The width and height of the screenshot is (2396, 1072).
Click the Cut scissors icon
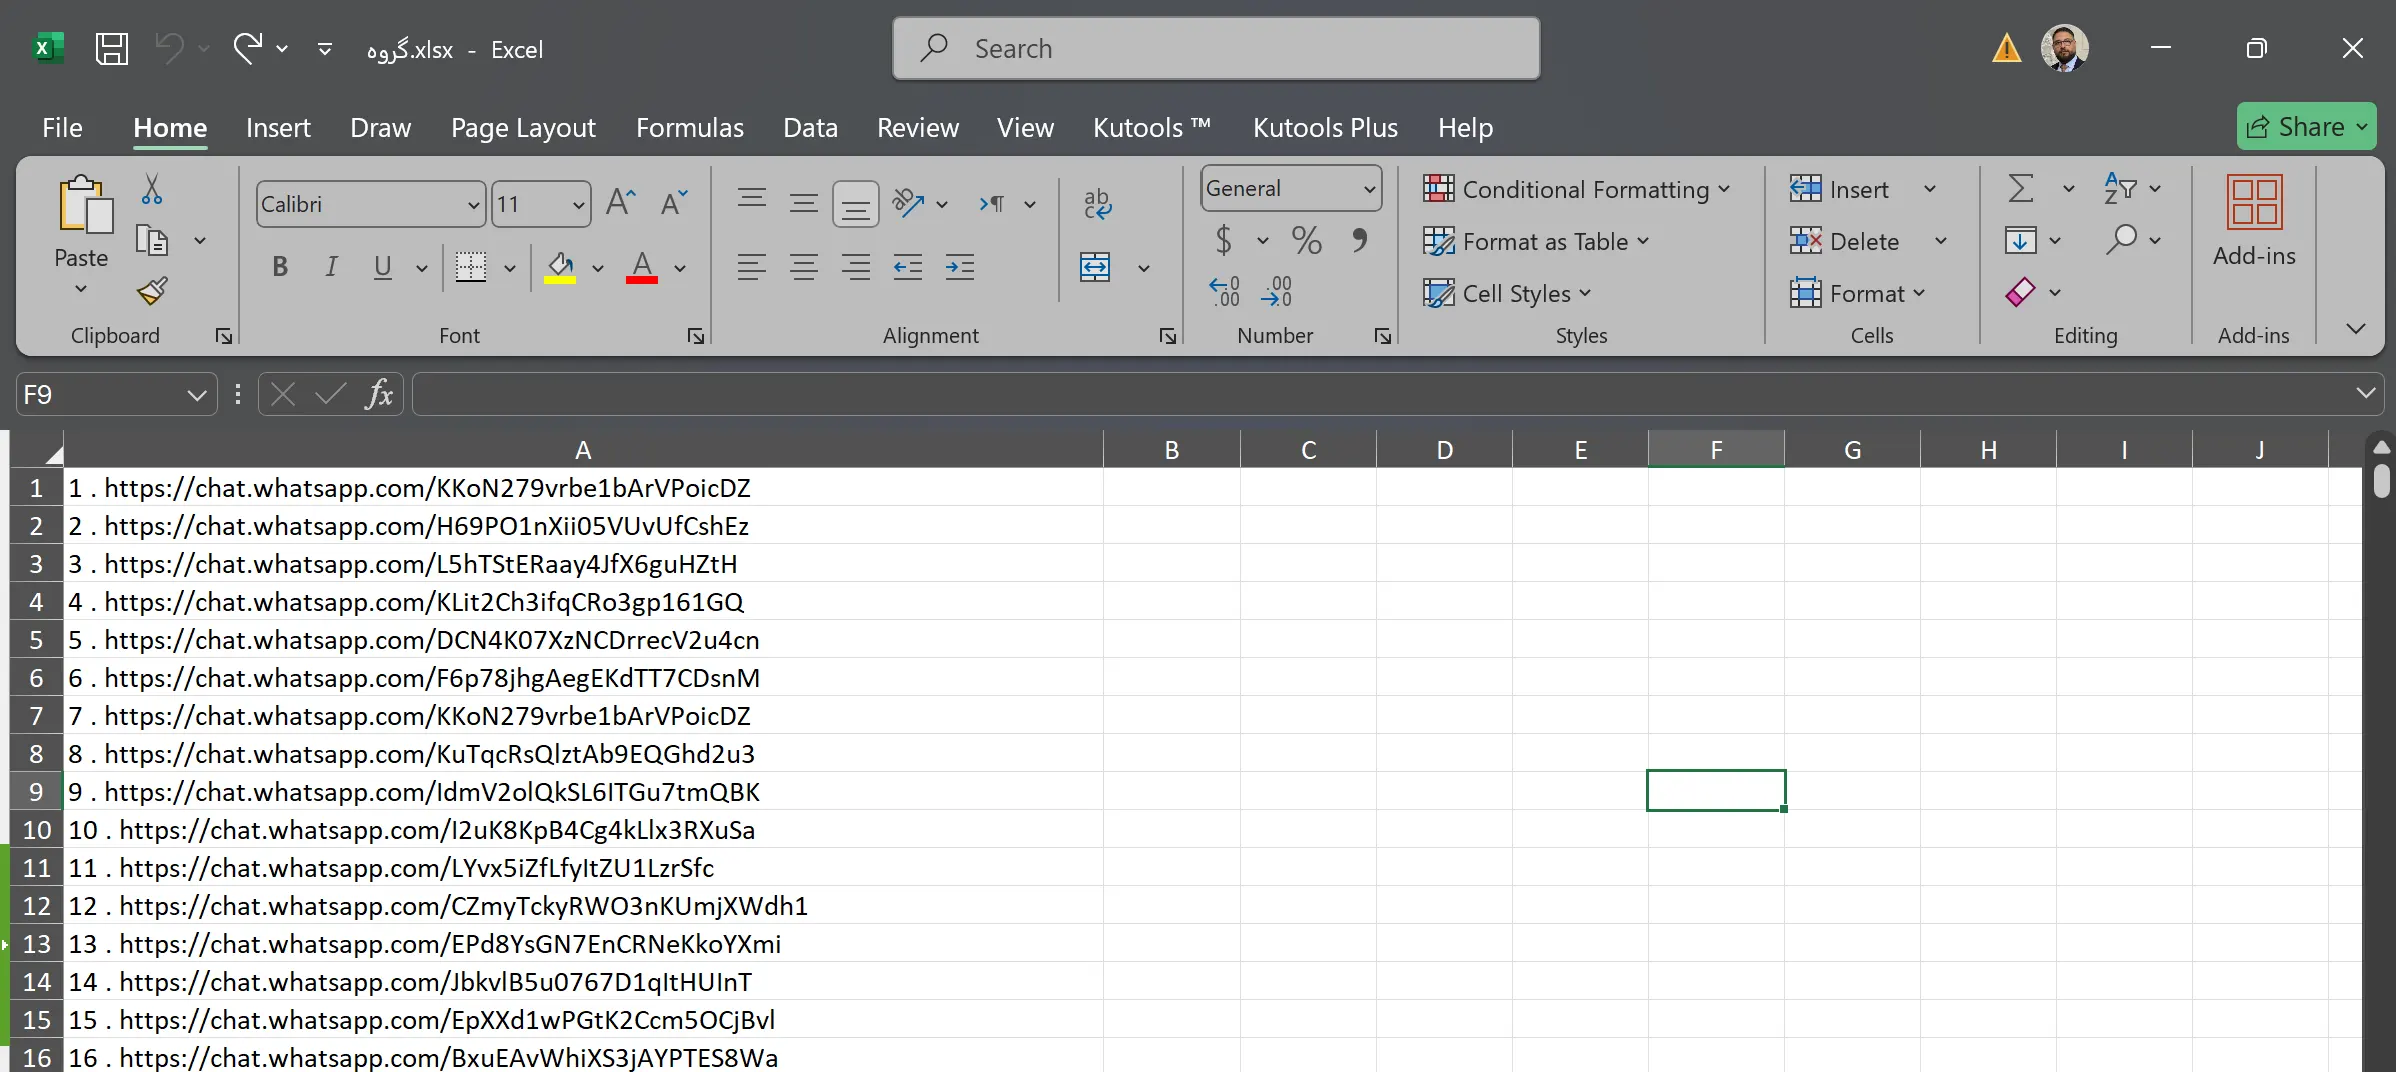click(152, 188)
